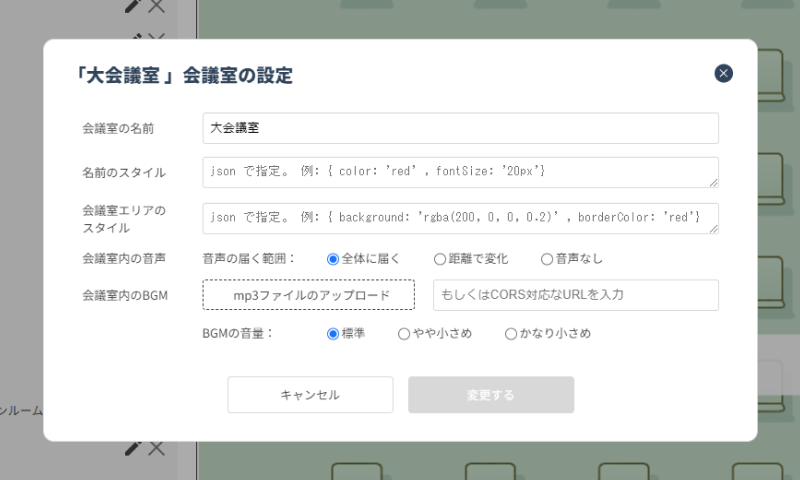Image resolution: width=800 pixels, height=480 pixels.
Task: Click the resize handle of 会議室エリアのスタイル textarea
Action: 714,229
